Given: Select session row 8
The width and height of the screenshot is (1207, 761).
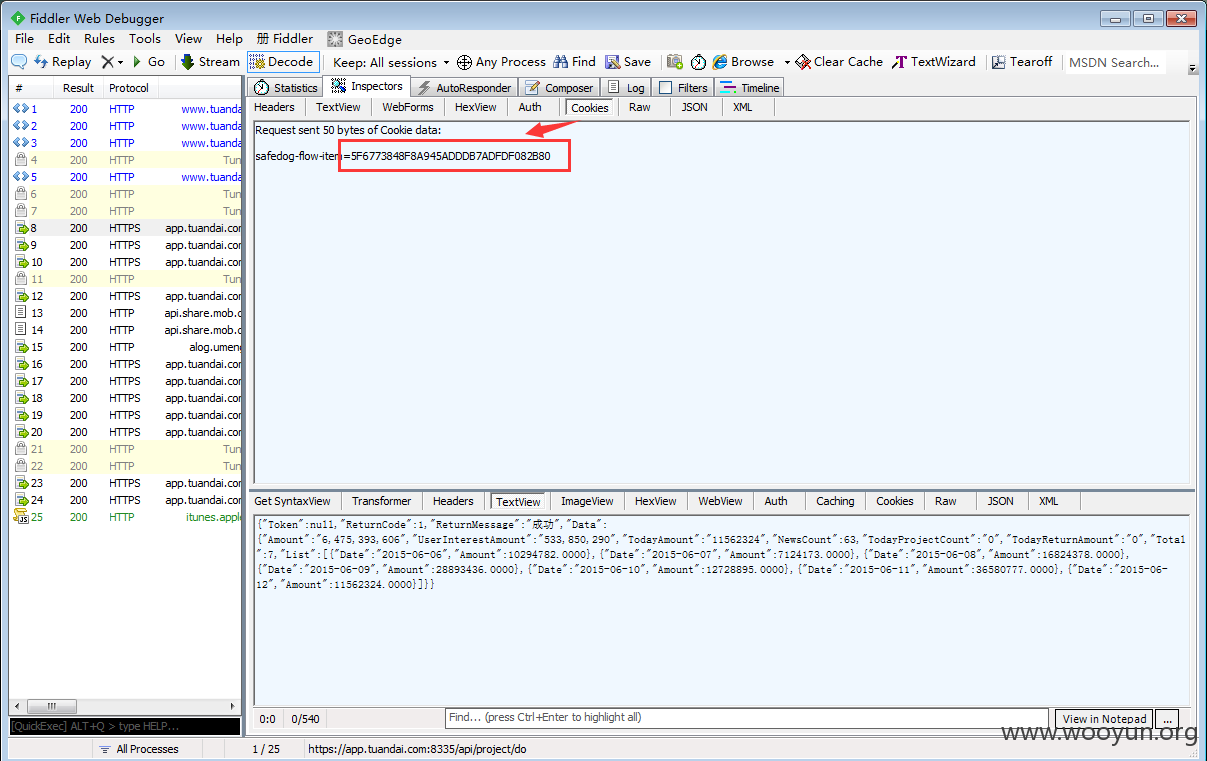Looking at the screenshot, I should pos(126,228).
